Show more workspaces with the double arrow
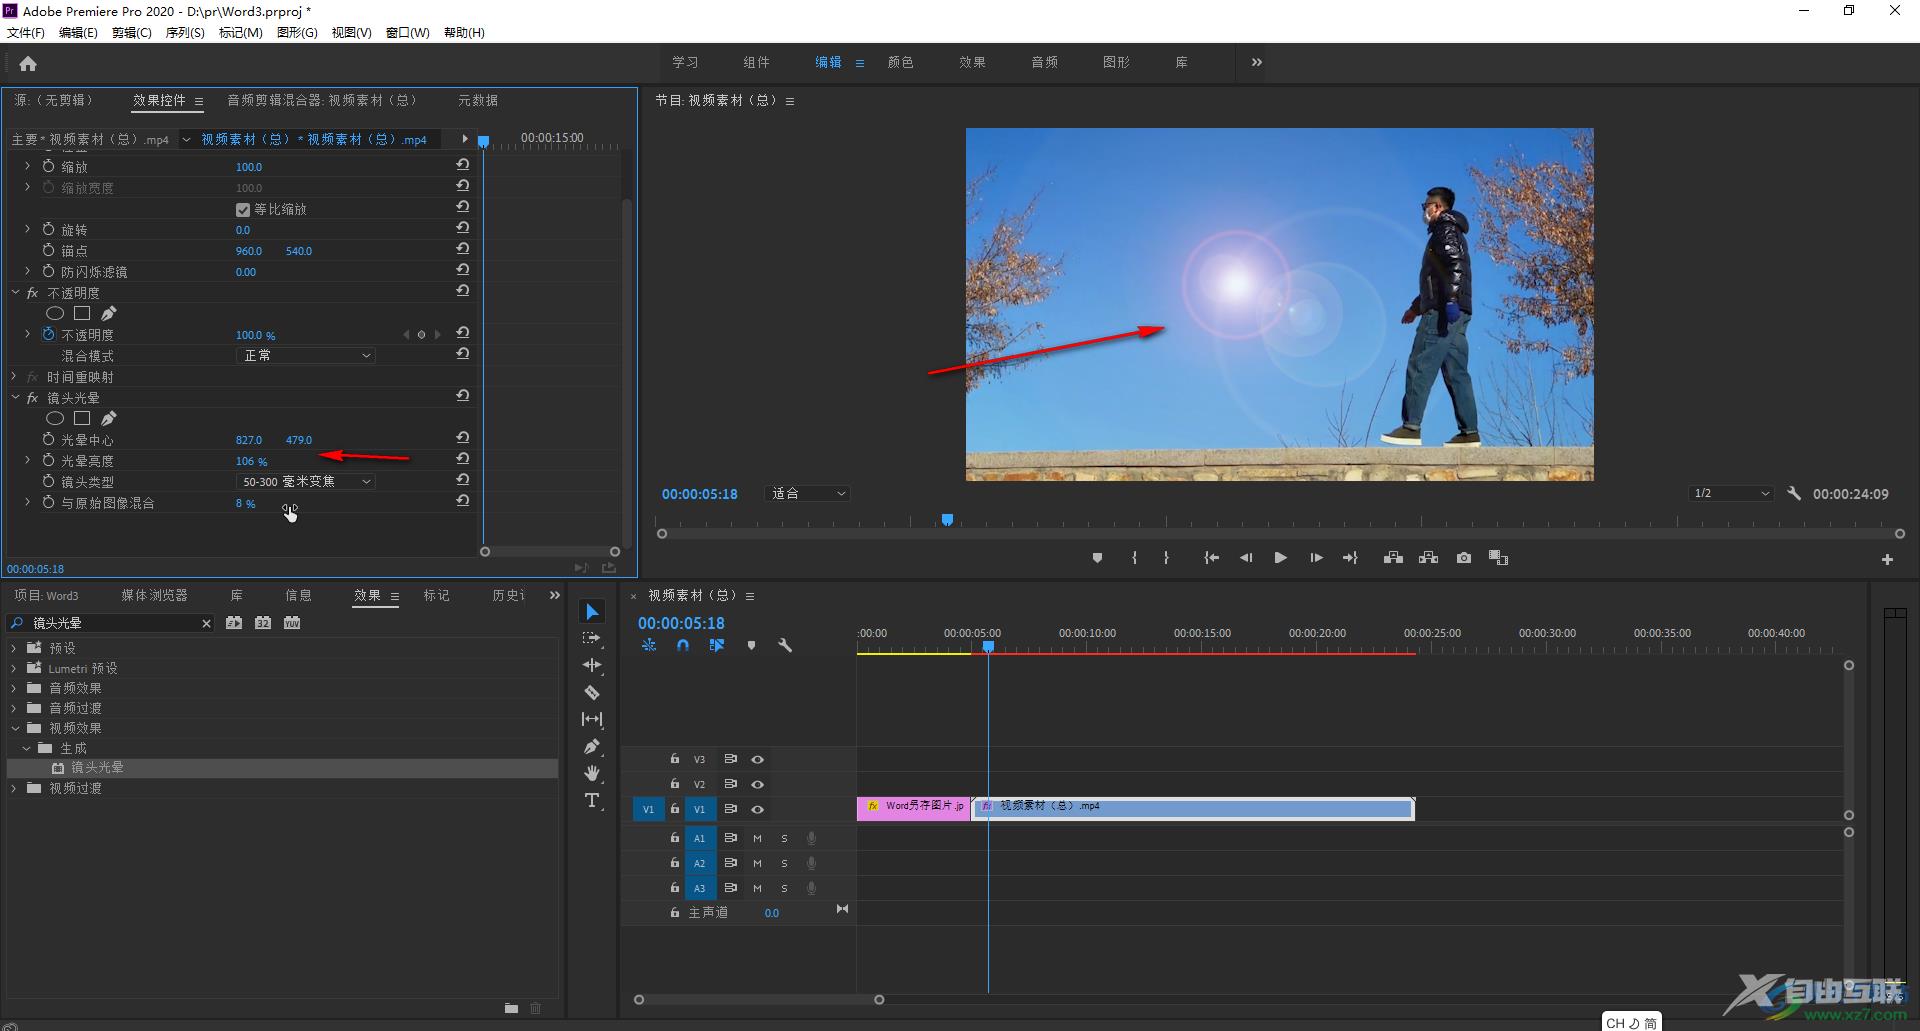The image size is (1920, 1031). pyautogui.click(x=1257, y=62)
